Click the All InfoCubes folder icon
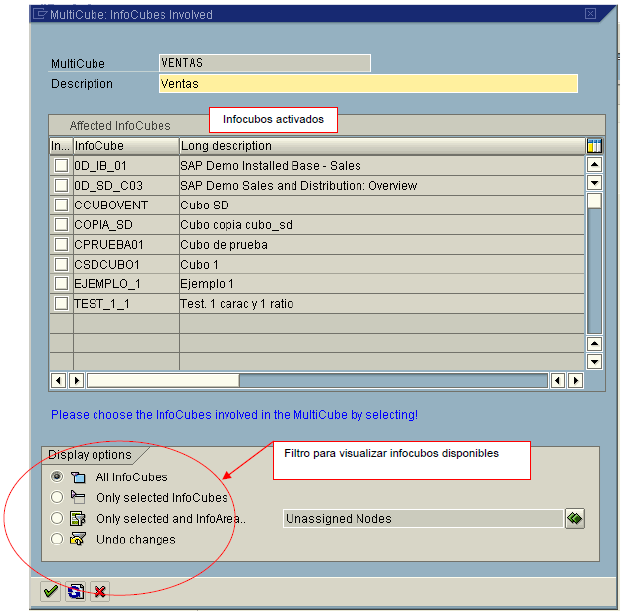This screenshot has height=616, width=622. (x=78, y=477)
